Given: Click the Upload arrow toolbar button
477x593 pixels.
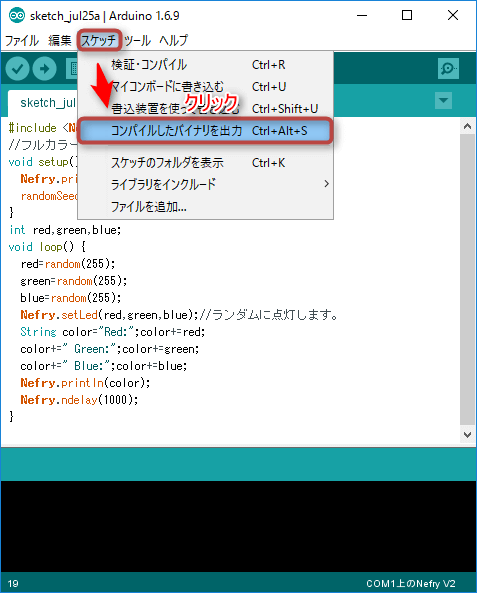Looking at the screenshot, I should 45,69.
